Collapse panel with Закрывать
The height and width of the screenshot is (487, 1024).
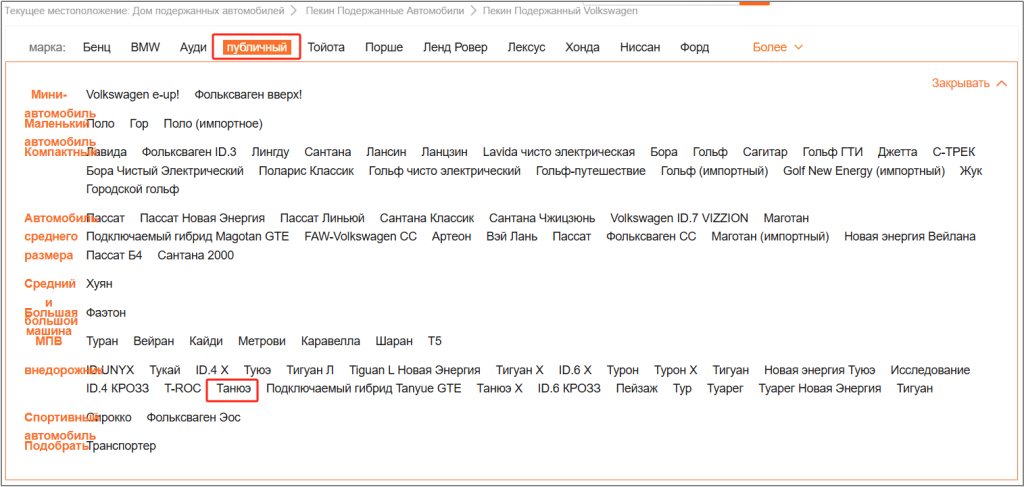coord(969,84)
